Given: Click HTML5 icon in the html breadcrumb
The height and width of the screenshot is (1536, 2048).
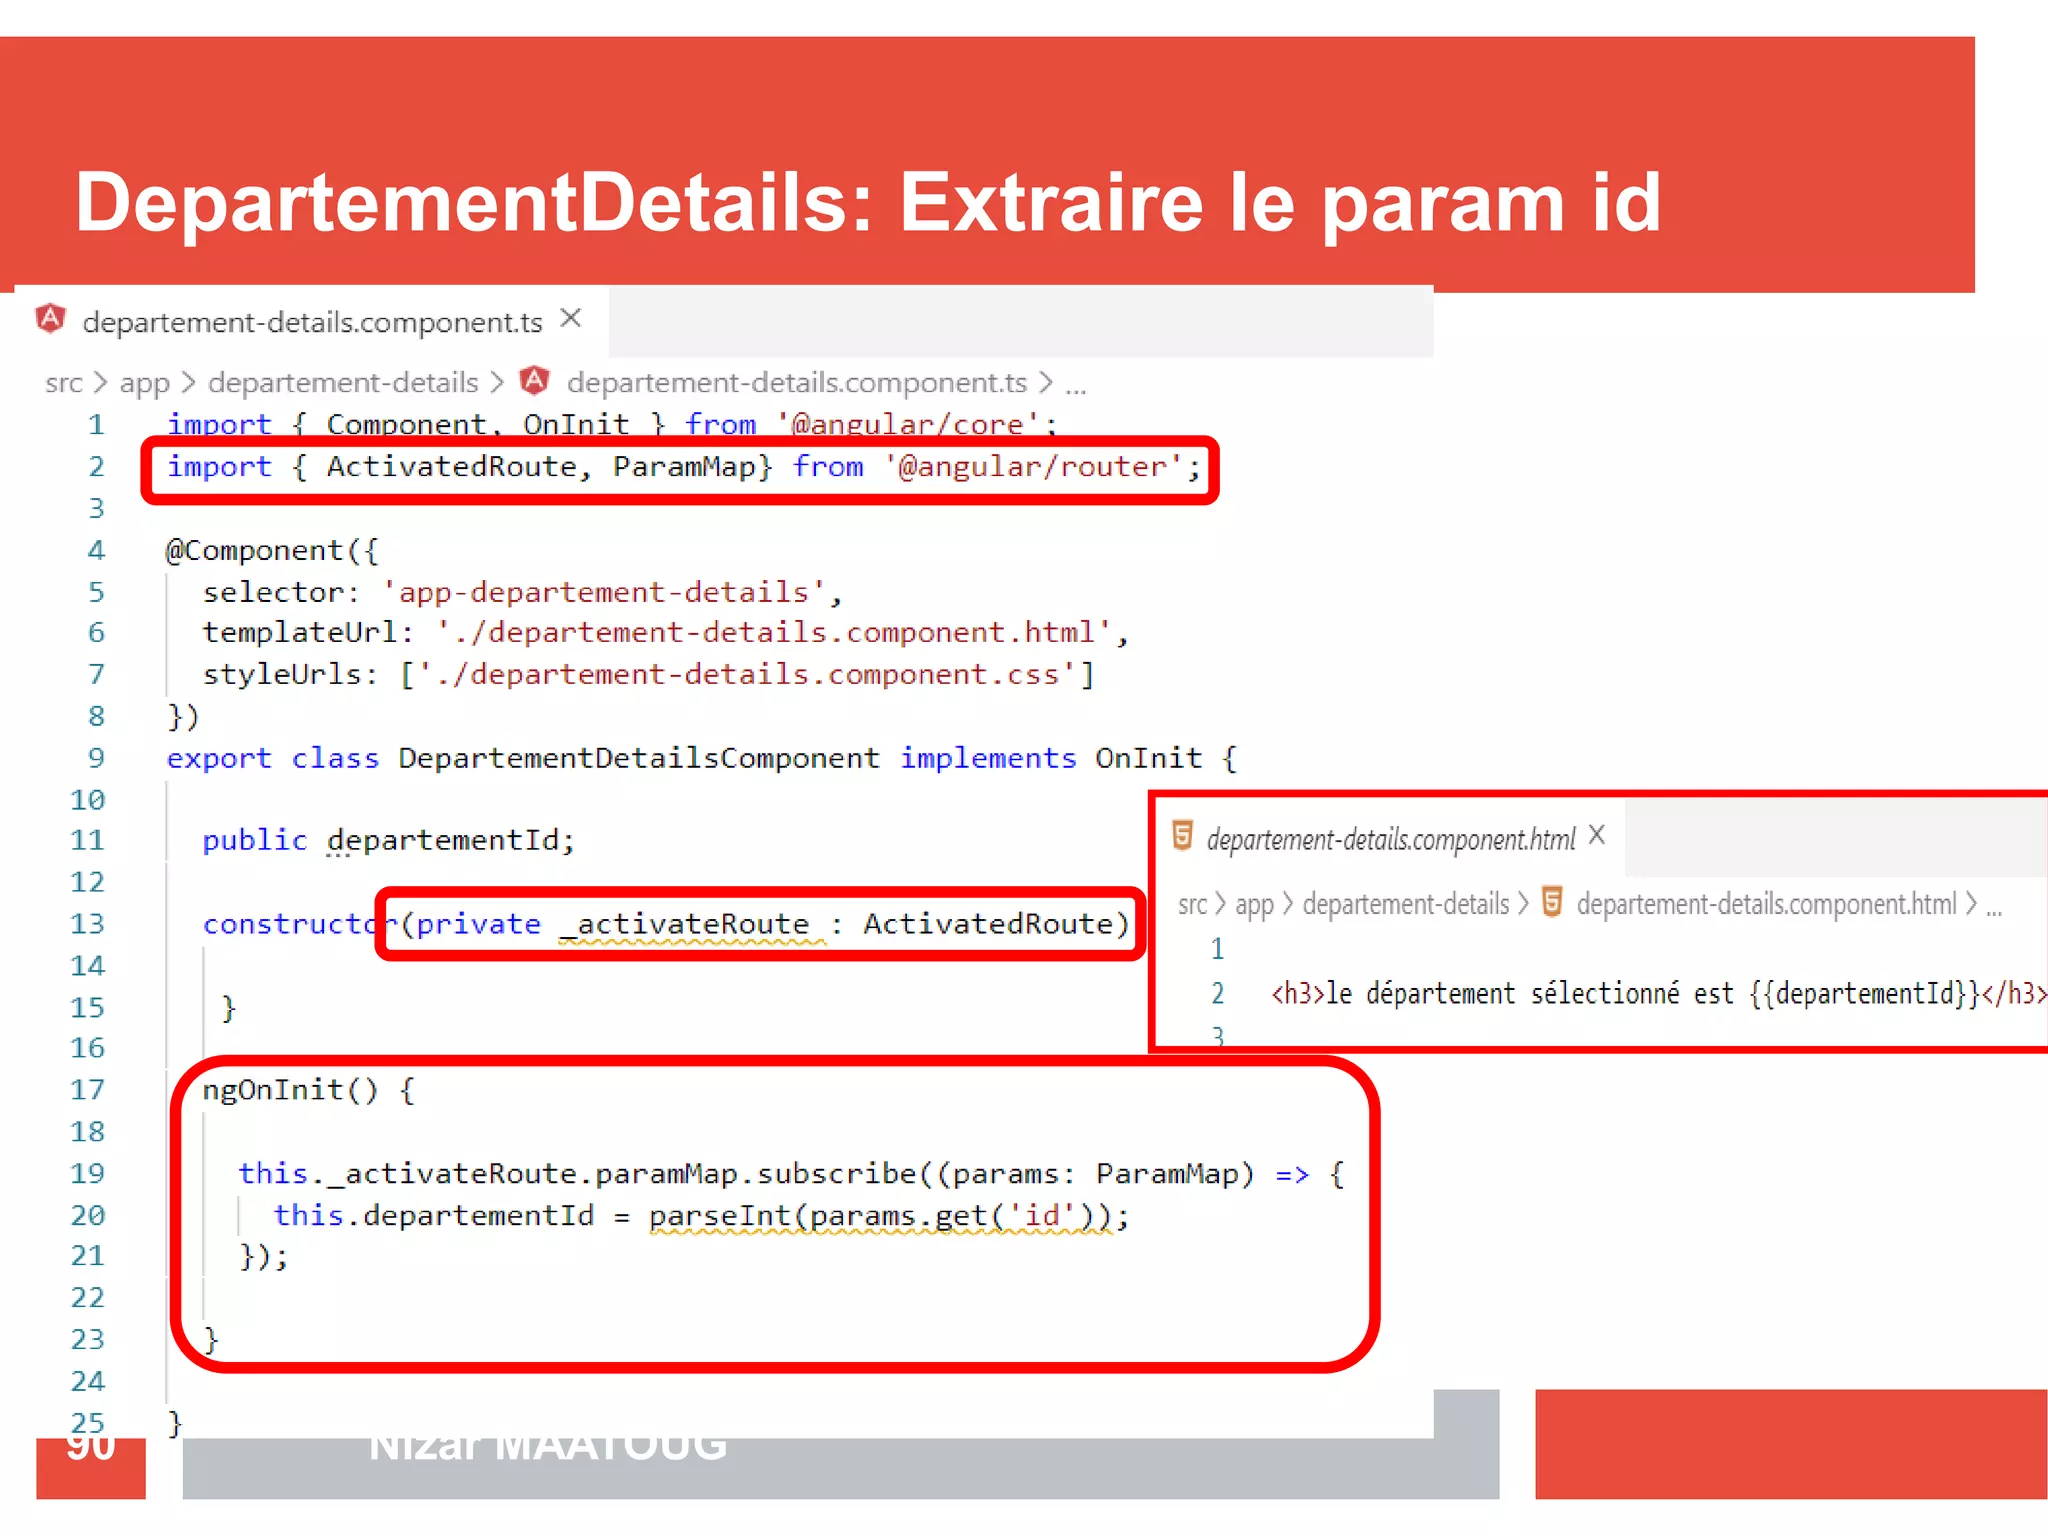Looking at the screenshot, I should point(1552,902).
